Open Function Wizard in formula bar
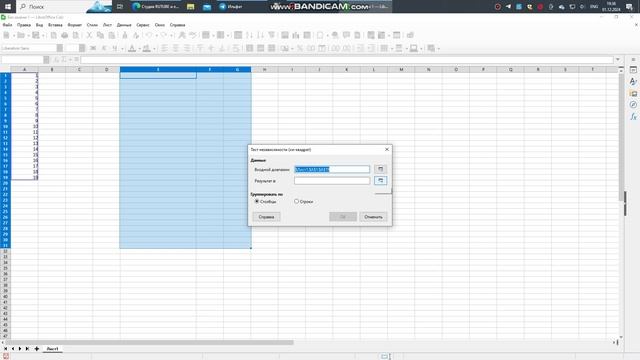This screenshot has height=360, width=640. point(56,60)
